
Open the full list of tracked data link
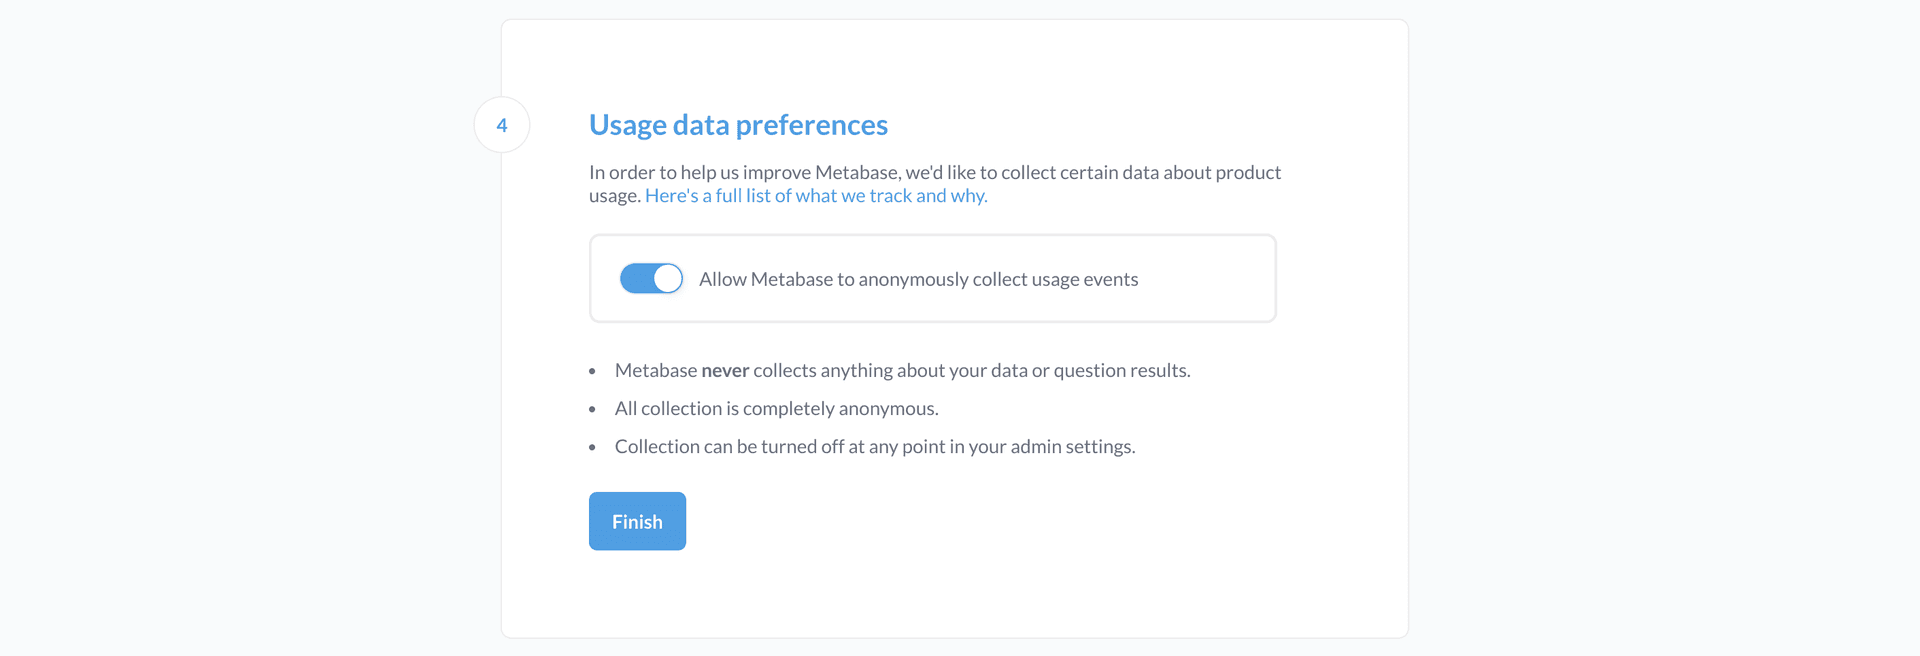coord(816,196)
